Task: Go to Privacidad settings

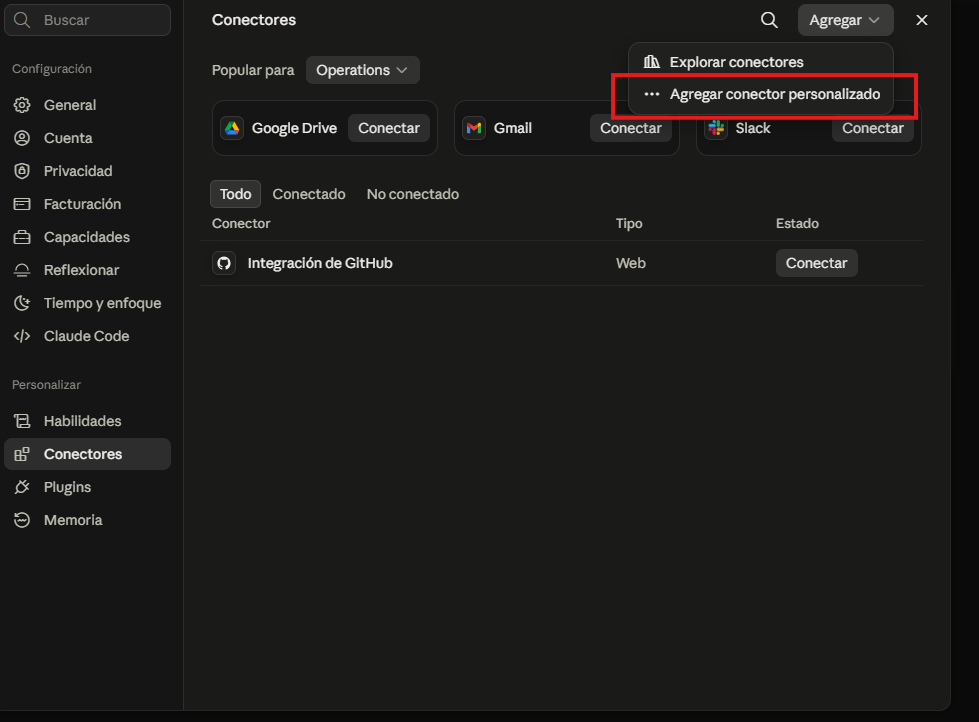Action: click(87, 171)
